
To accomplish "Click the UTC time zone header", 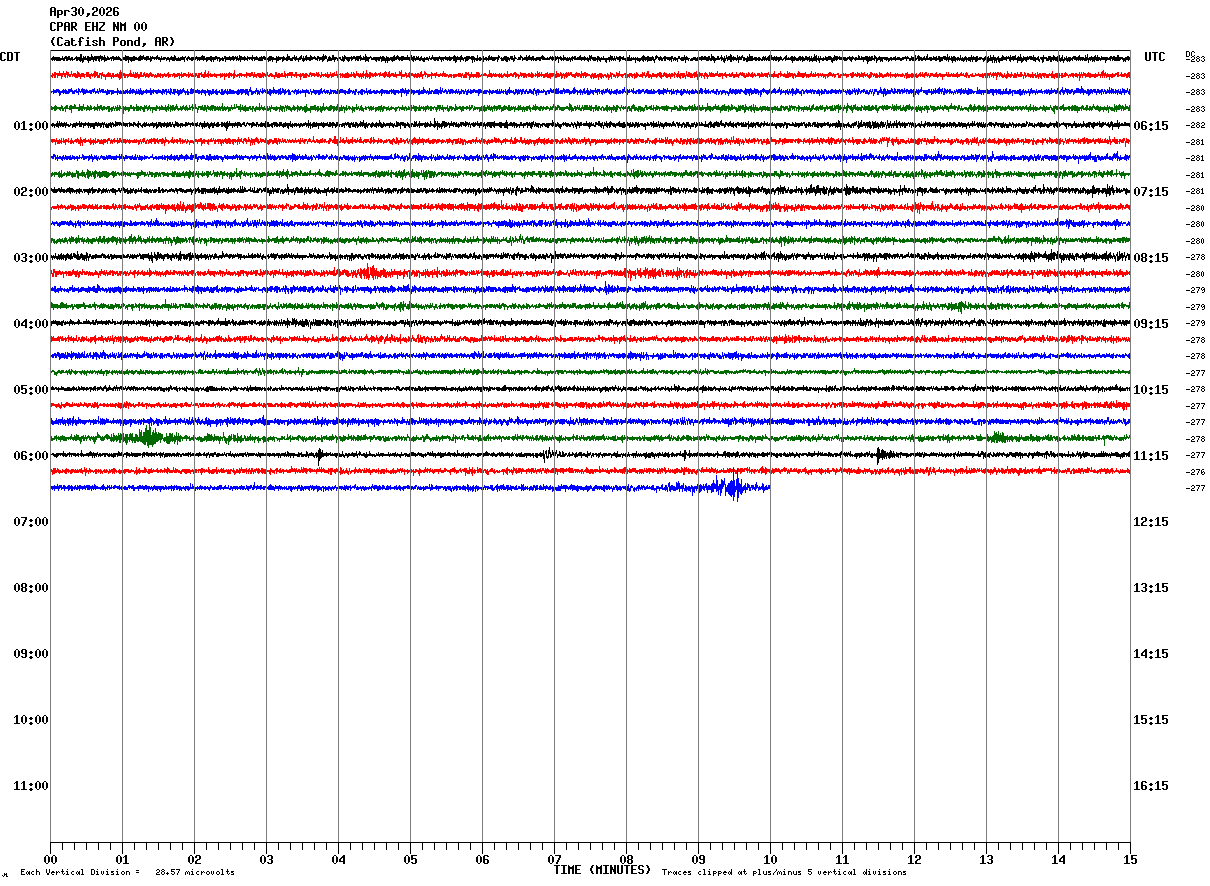I will click(x=1155, y=57).
